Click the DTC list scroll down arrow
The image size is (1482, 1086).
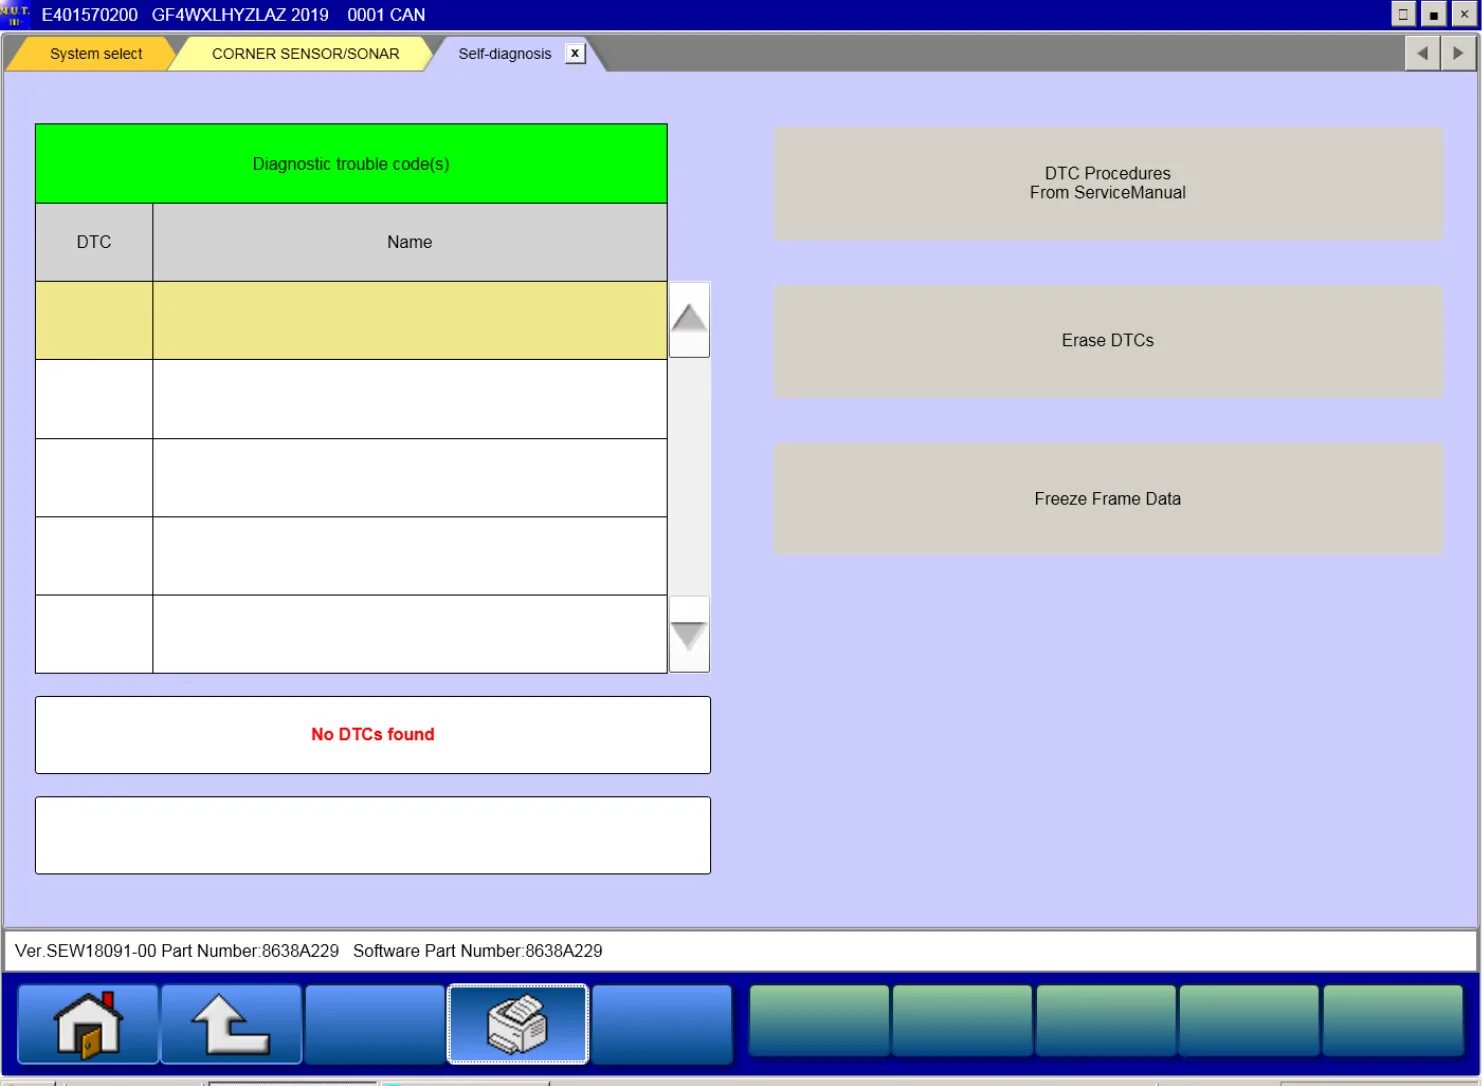(689, 635)
